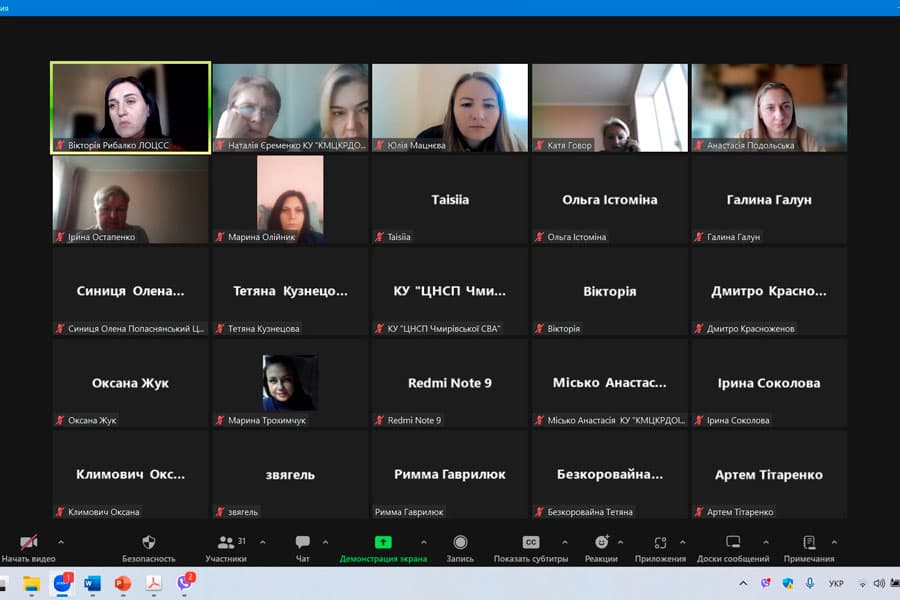This screenshot has width=900, height=600.
Task: Select the Юлія Мацнєва video tile
Action: [x=450, y=108]
